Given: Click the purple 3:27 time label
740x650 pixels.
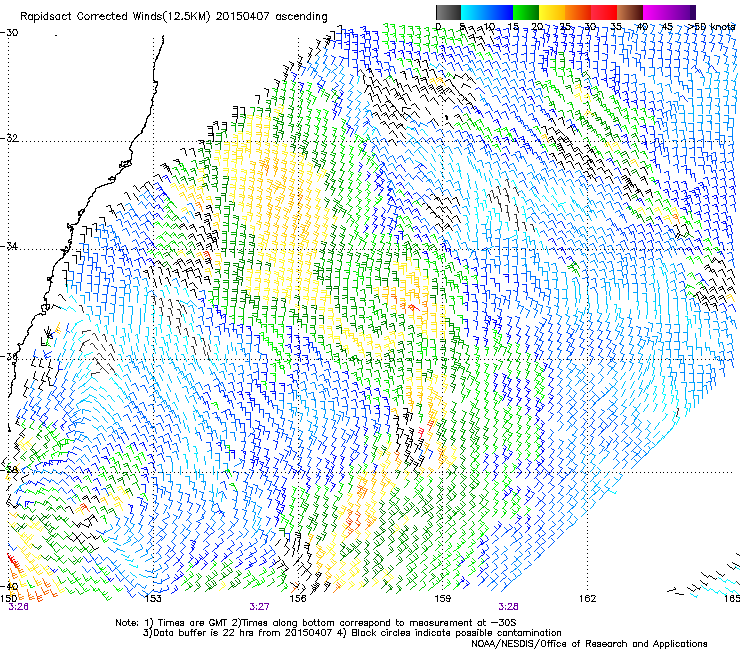Looking at the screenshot, I should 259,607.
